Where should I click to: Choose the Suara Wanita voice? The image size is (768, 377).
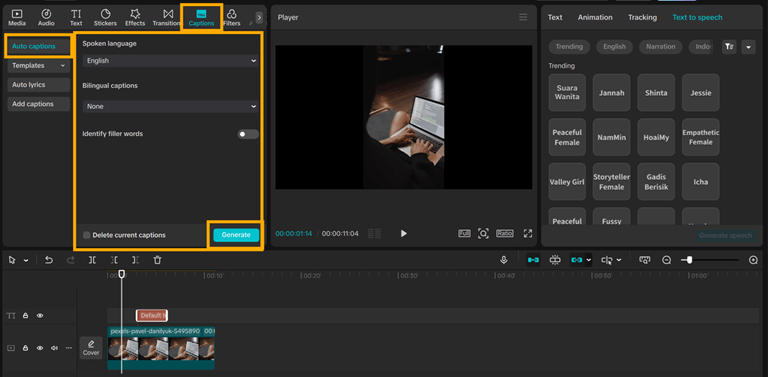(567, 93)
